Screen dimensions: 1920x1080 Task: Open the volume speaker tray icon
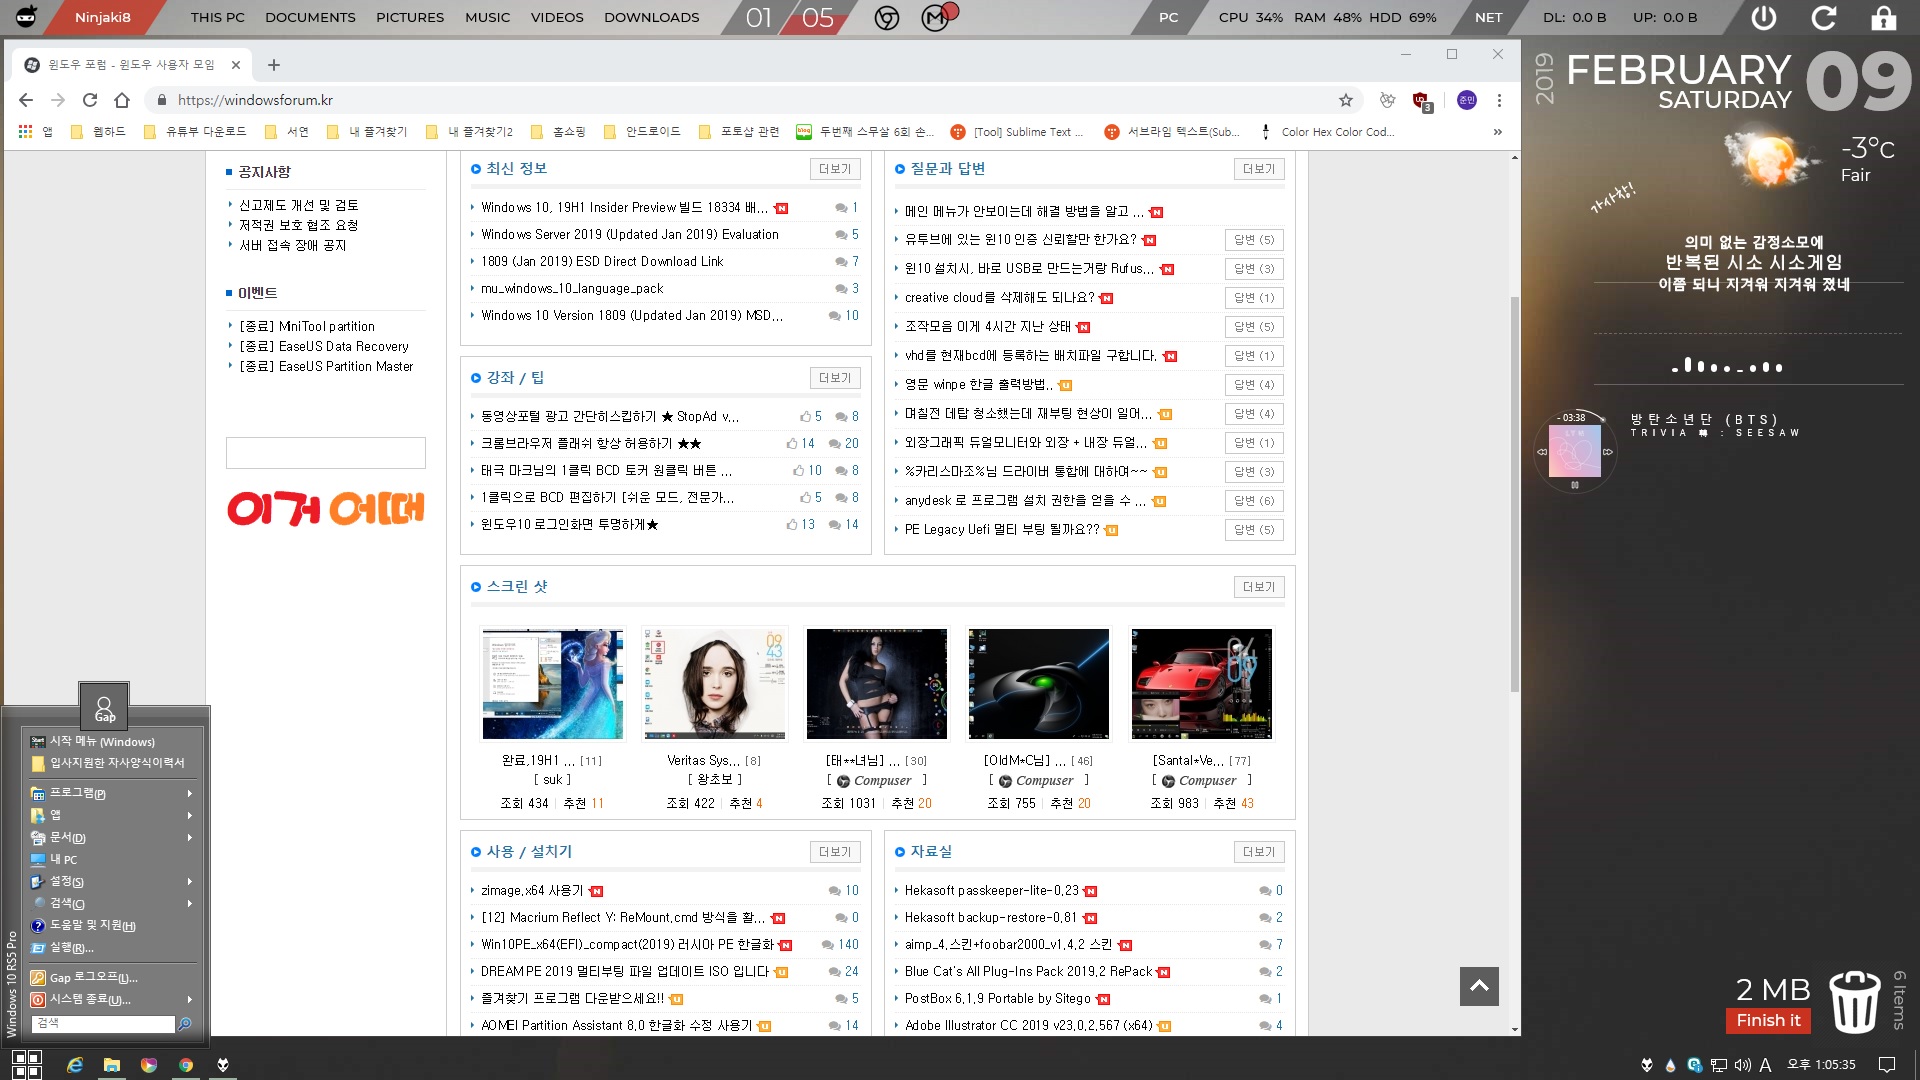click(x=1742, y=1065)
